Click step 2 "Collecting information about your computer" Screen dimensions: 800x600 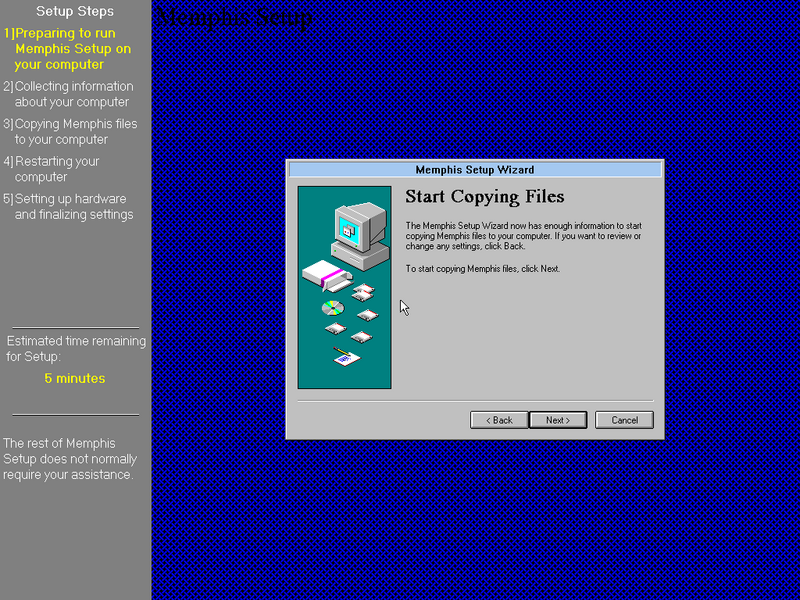[x=68, y=94]
